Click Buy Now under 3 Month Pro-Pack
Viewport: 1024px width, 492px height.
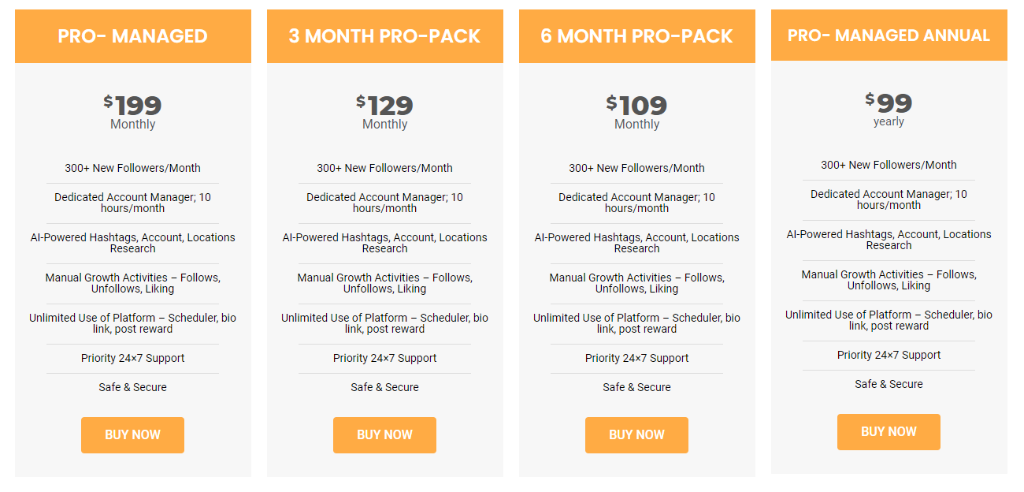pyautogui.click(x=385, y=435)
